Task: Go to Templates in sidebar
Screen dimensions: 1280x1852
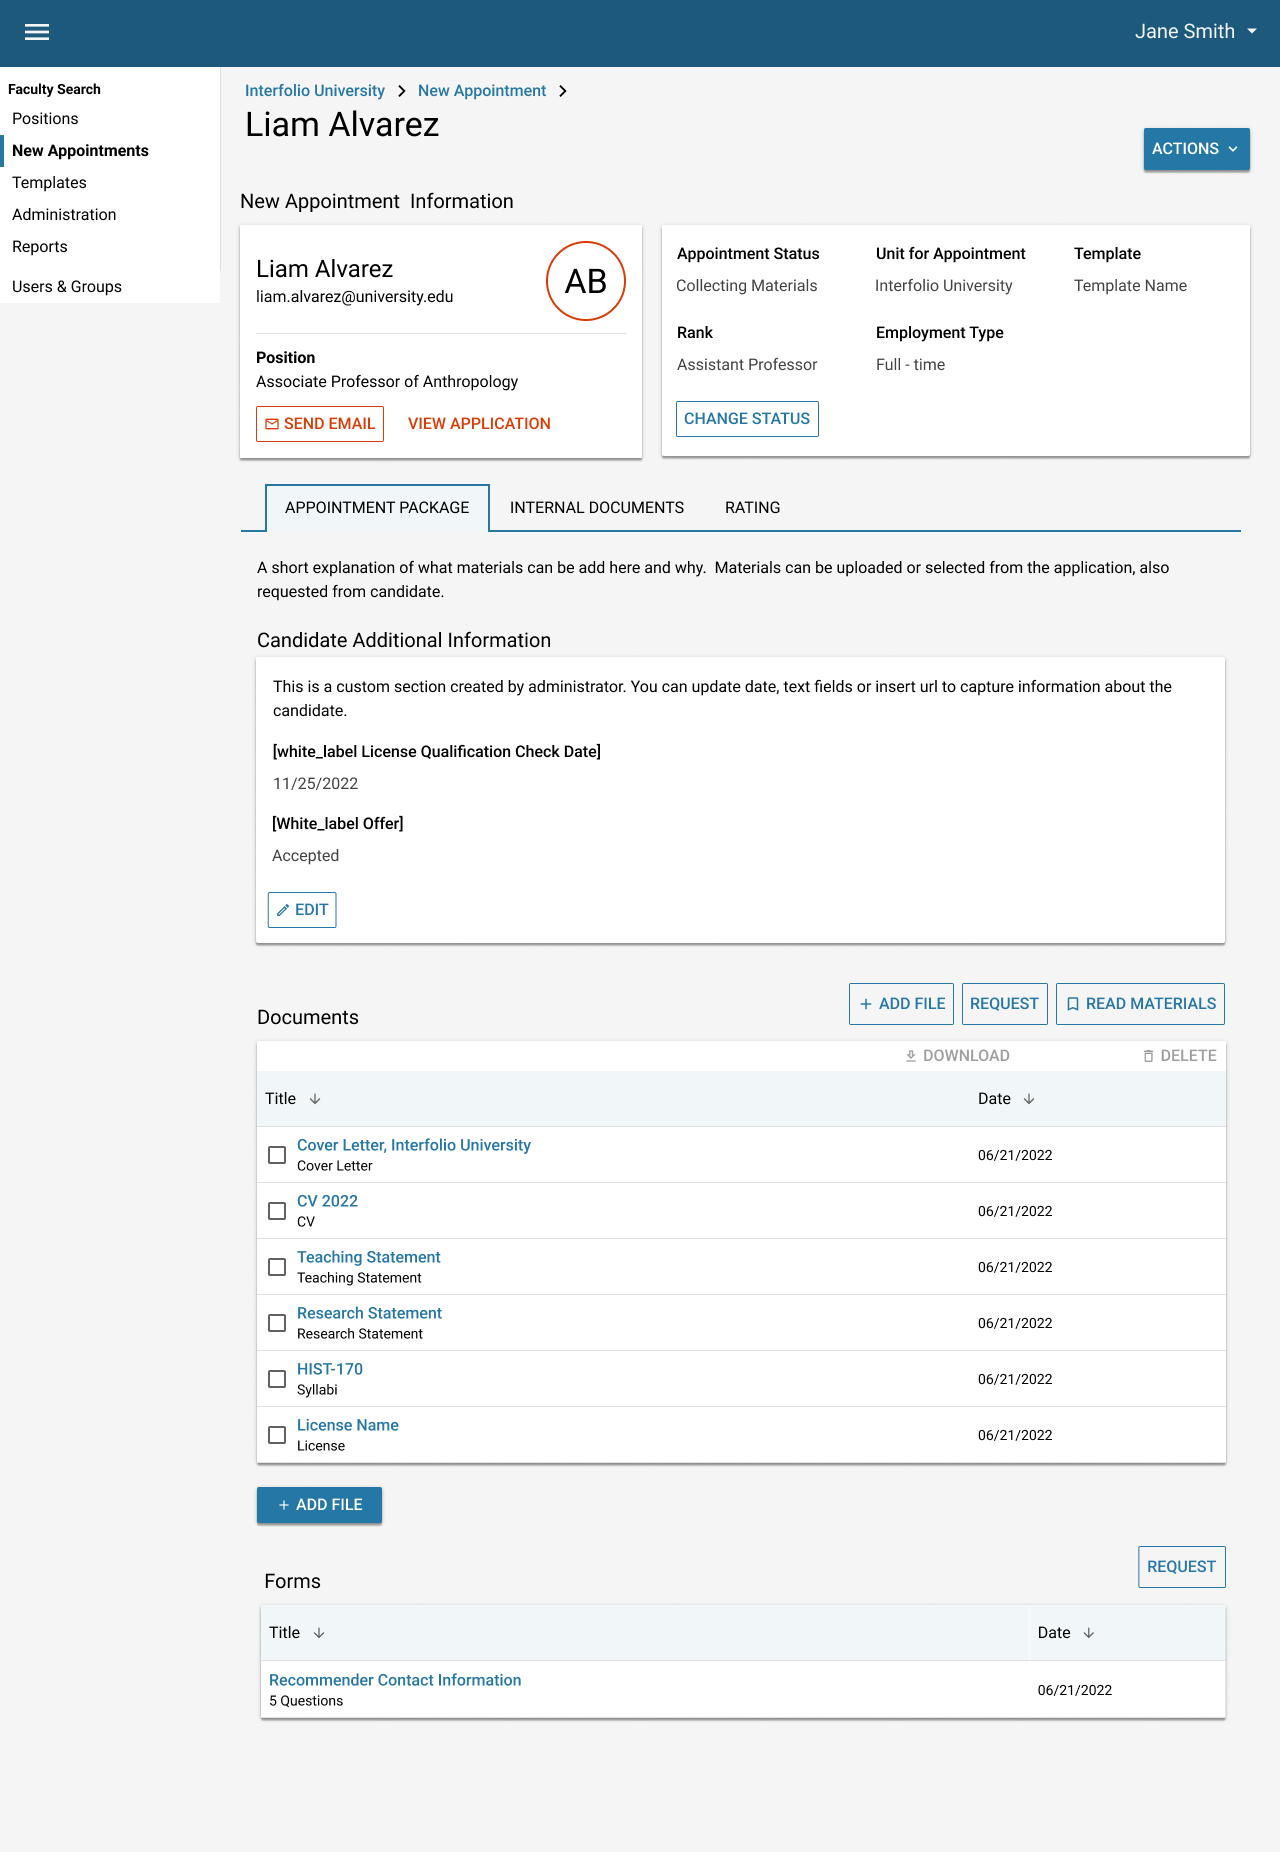Action: tap(49, 183)
